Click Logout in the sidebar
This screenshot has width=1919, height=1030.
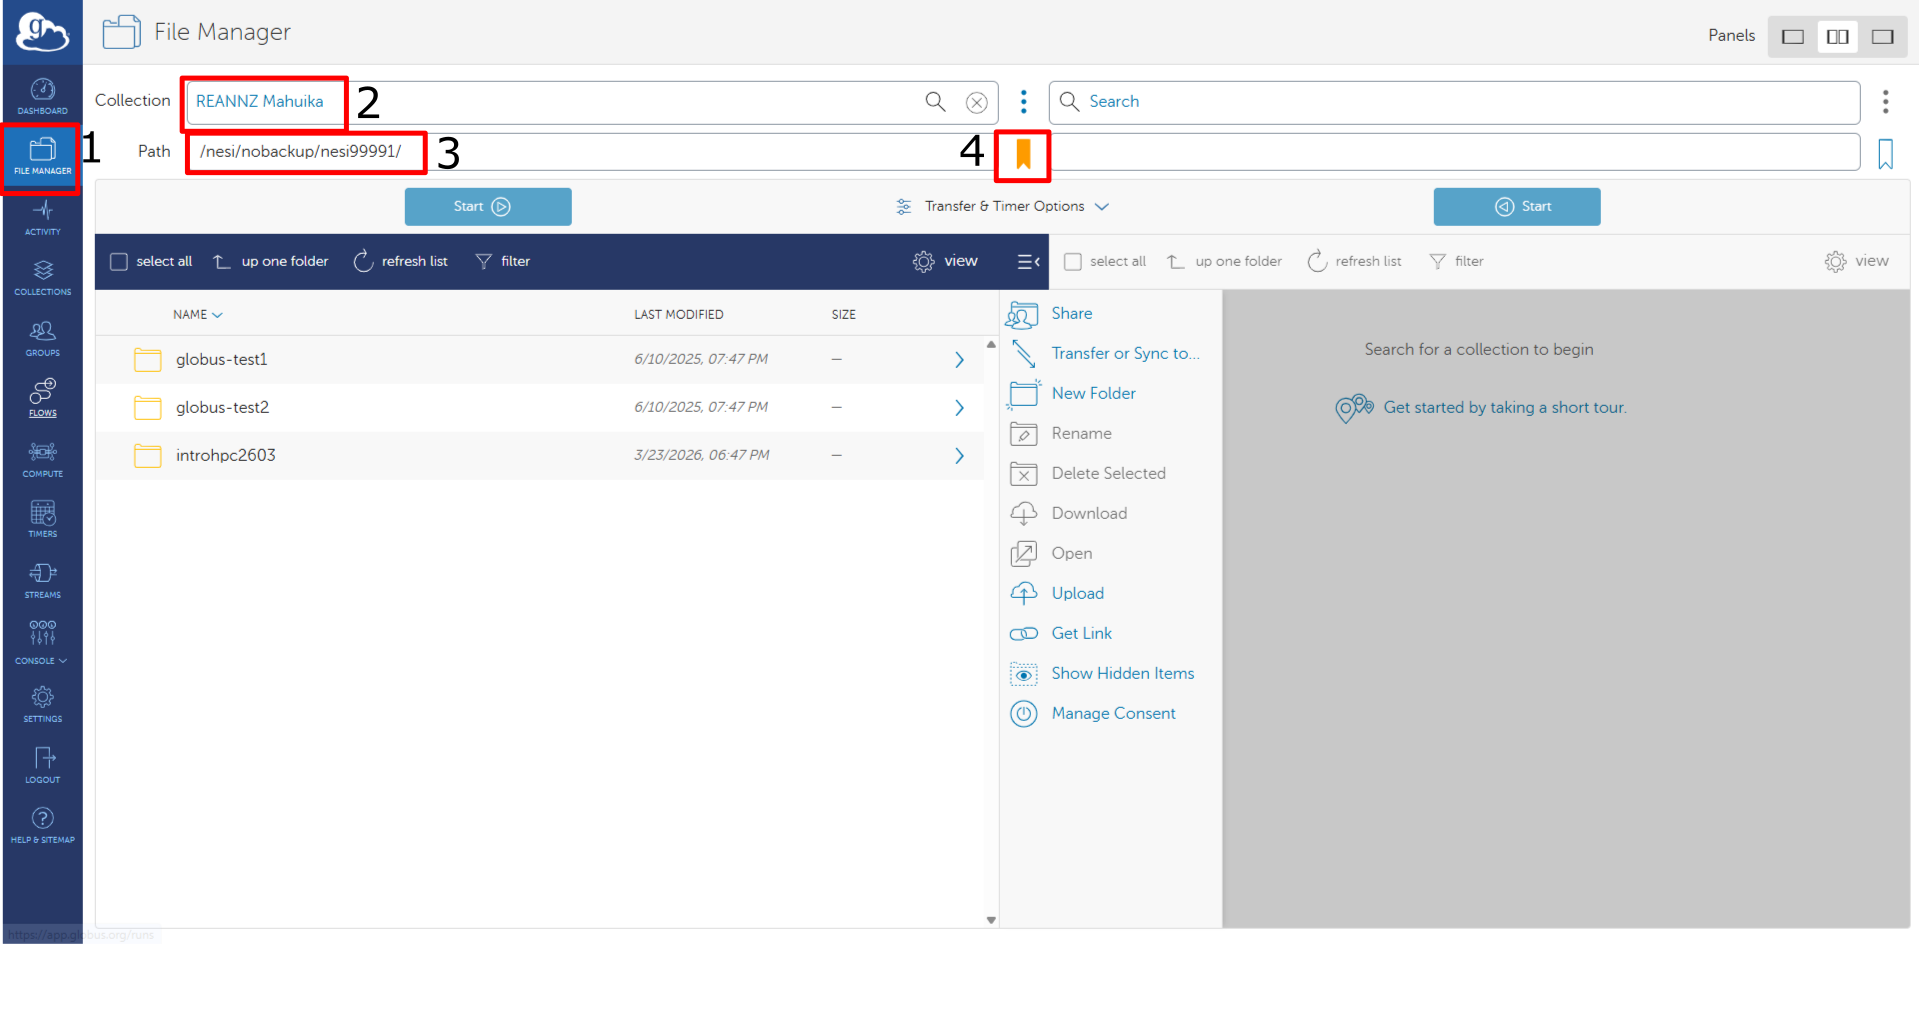pyautogui.click(x=42, y=765)
